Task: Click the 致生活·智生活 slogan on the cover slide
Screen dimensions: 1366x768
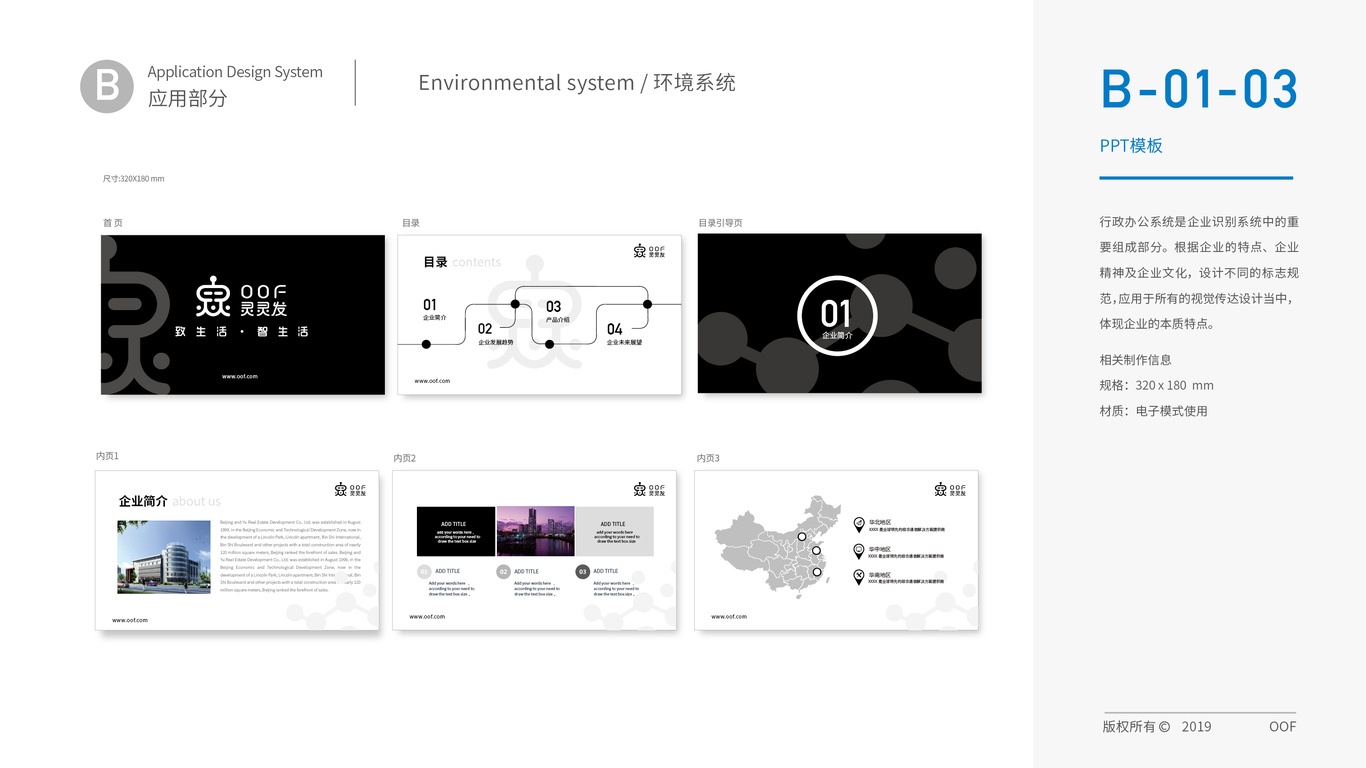Action: point(241,331)
